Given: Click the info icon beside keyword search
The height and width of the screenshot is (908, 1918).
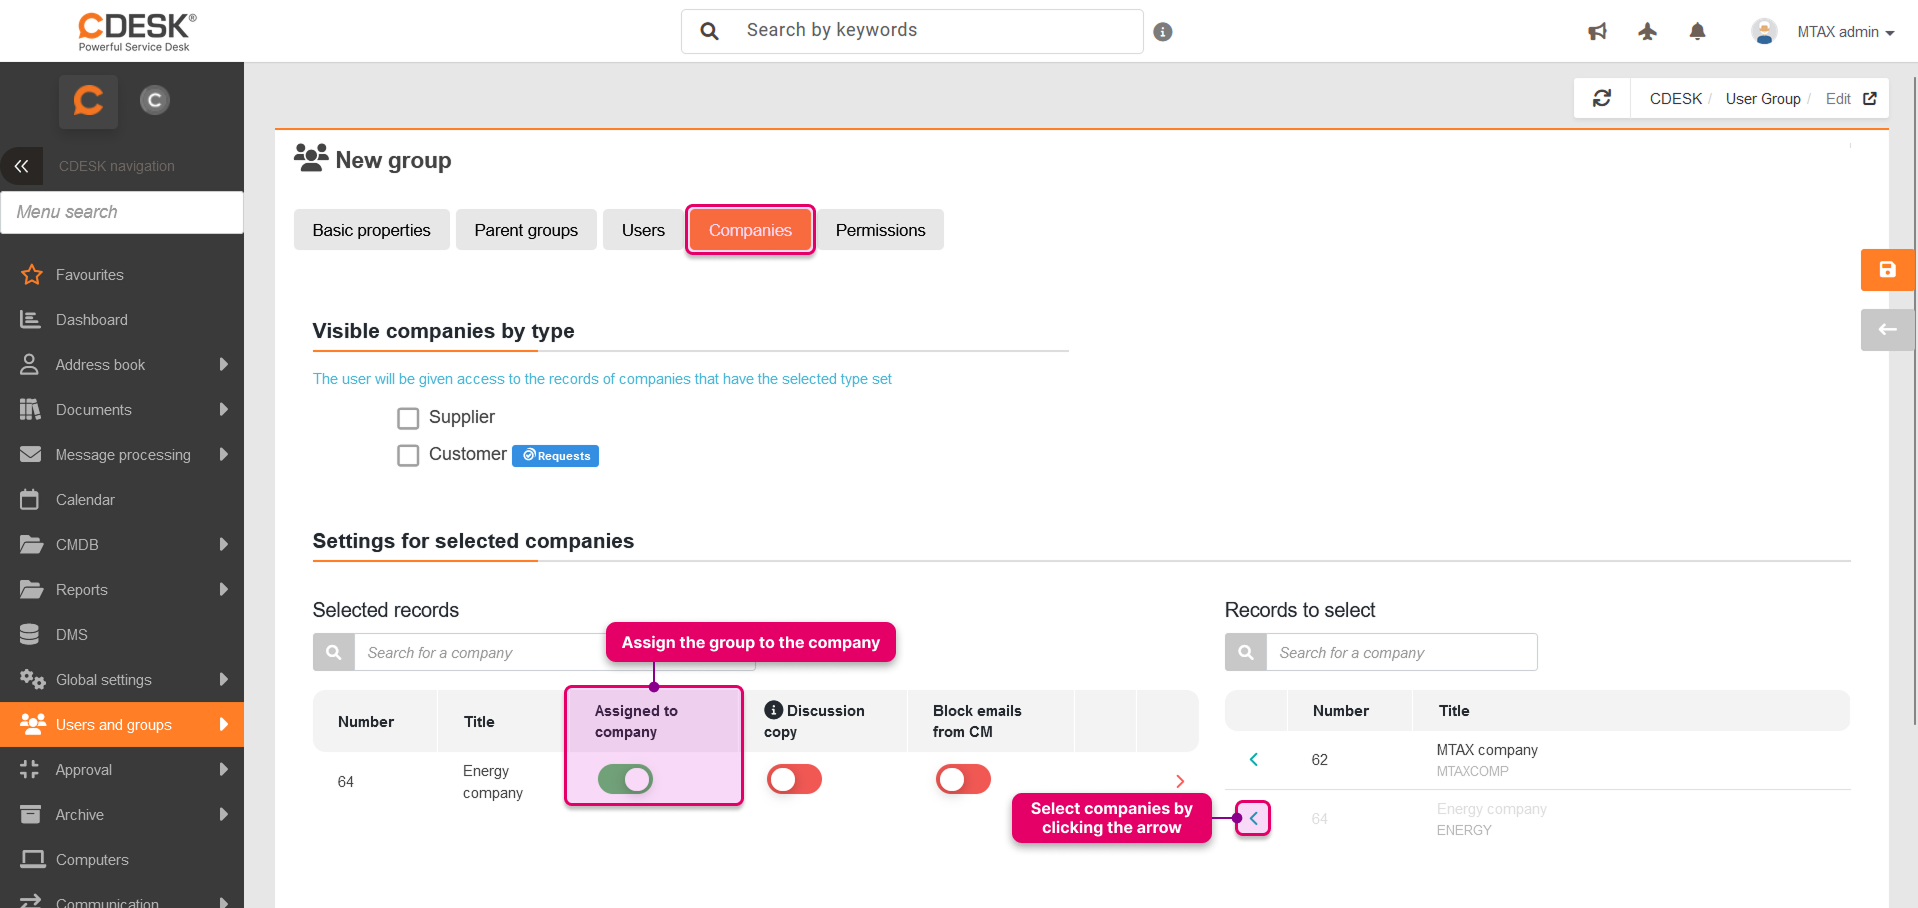Looking at the screenshot, I should (x=1162, y=32).
